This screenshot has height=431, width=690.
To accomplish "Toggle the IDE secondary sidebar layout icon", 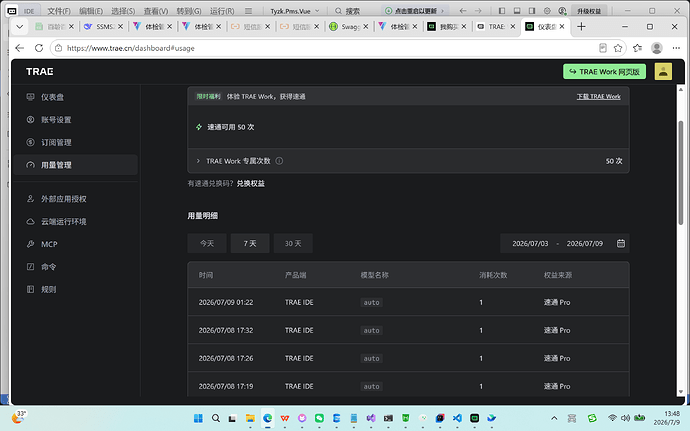I will 532,11.
